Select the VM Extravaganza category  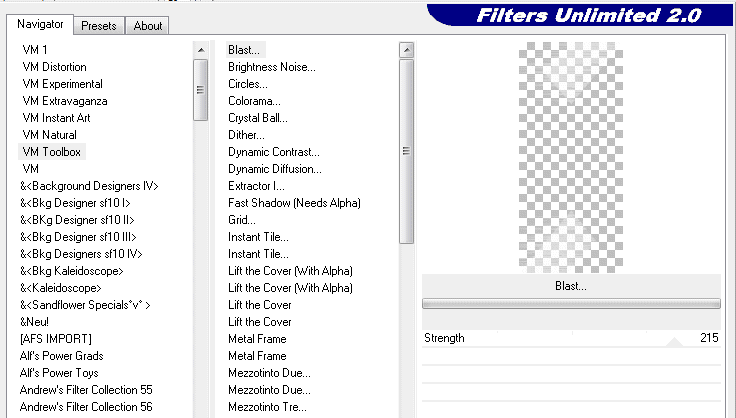(x=65, y=101)
